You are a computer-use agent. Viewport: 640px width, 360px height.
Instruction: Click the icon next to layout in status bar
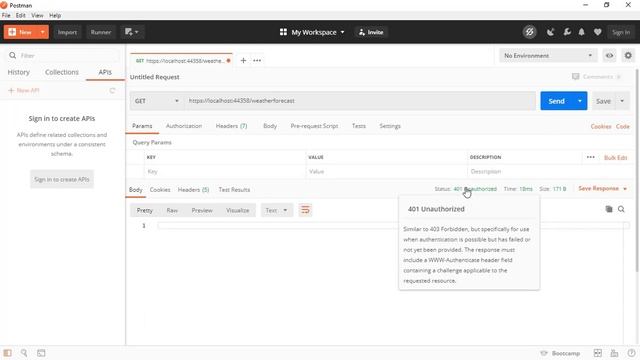(x=614, y=353)
